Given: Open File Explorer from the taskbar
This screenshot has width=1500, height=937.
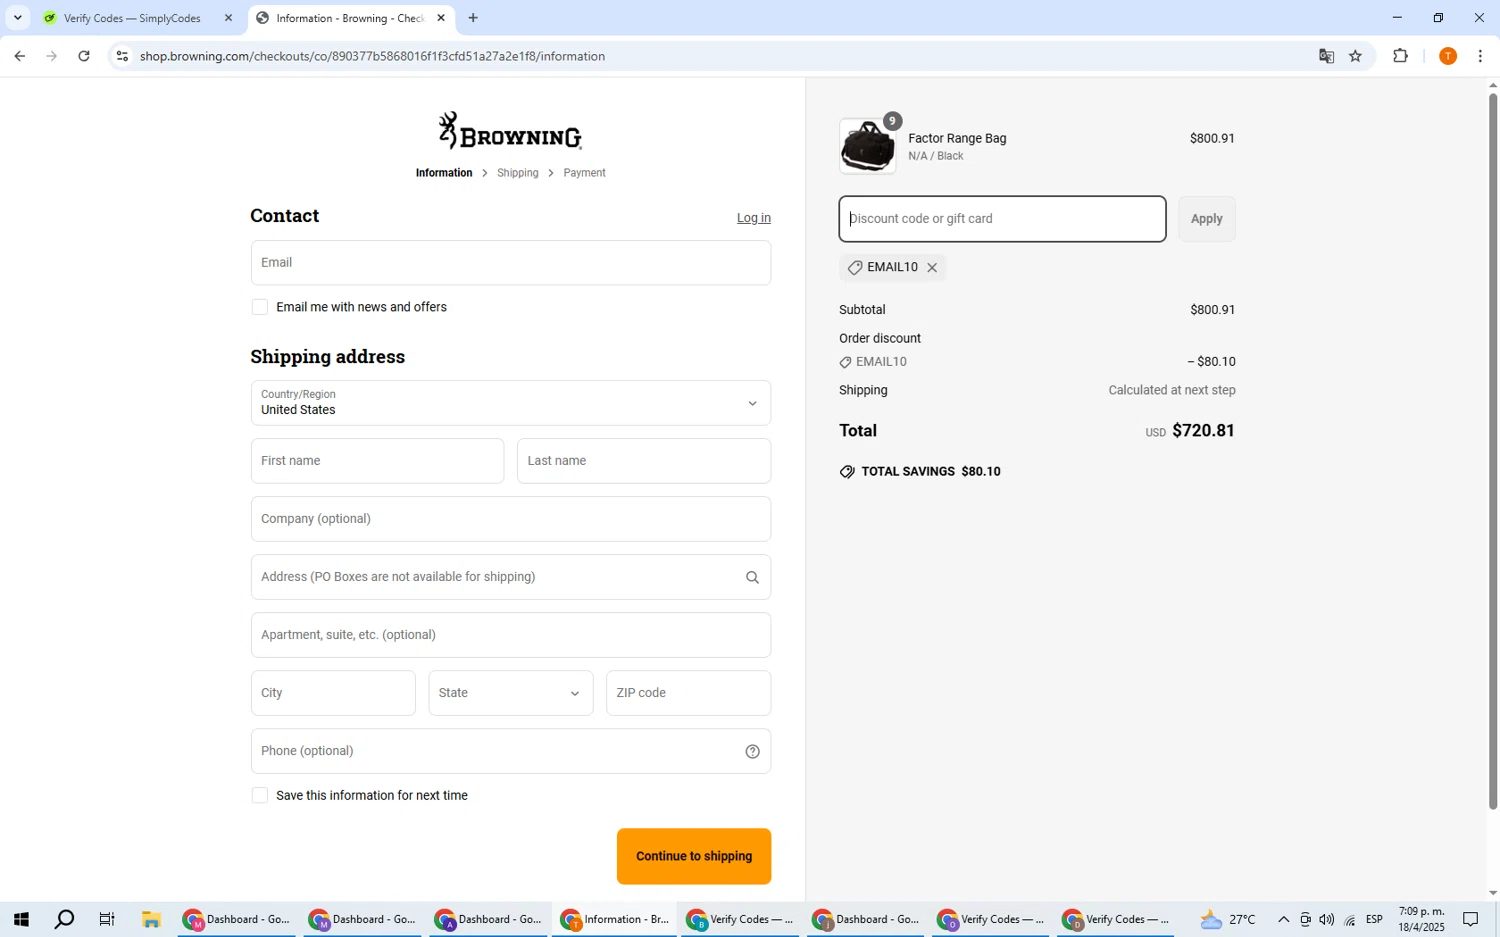Looking at the screenshot, I should (x=151, y=920).
